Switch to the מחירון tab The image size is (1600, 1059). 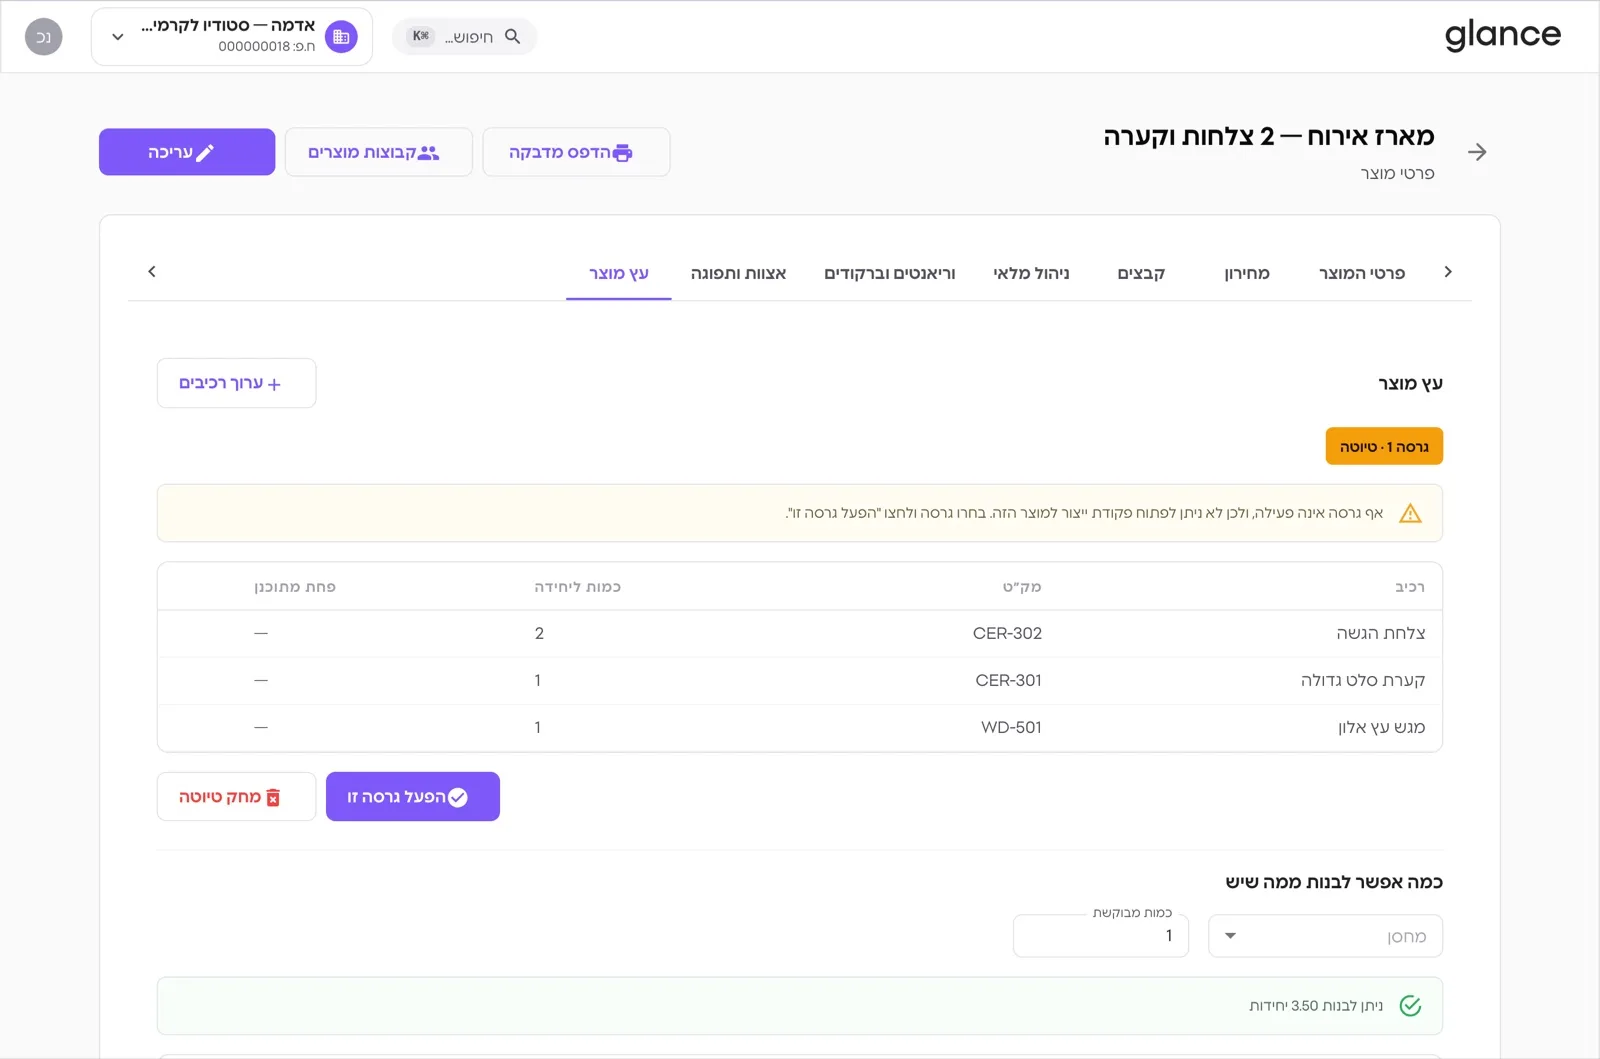click(1247, 273)
